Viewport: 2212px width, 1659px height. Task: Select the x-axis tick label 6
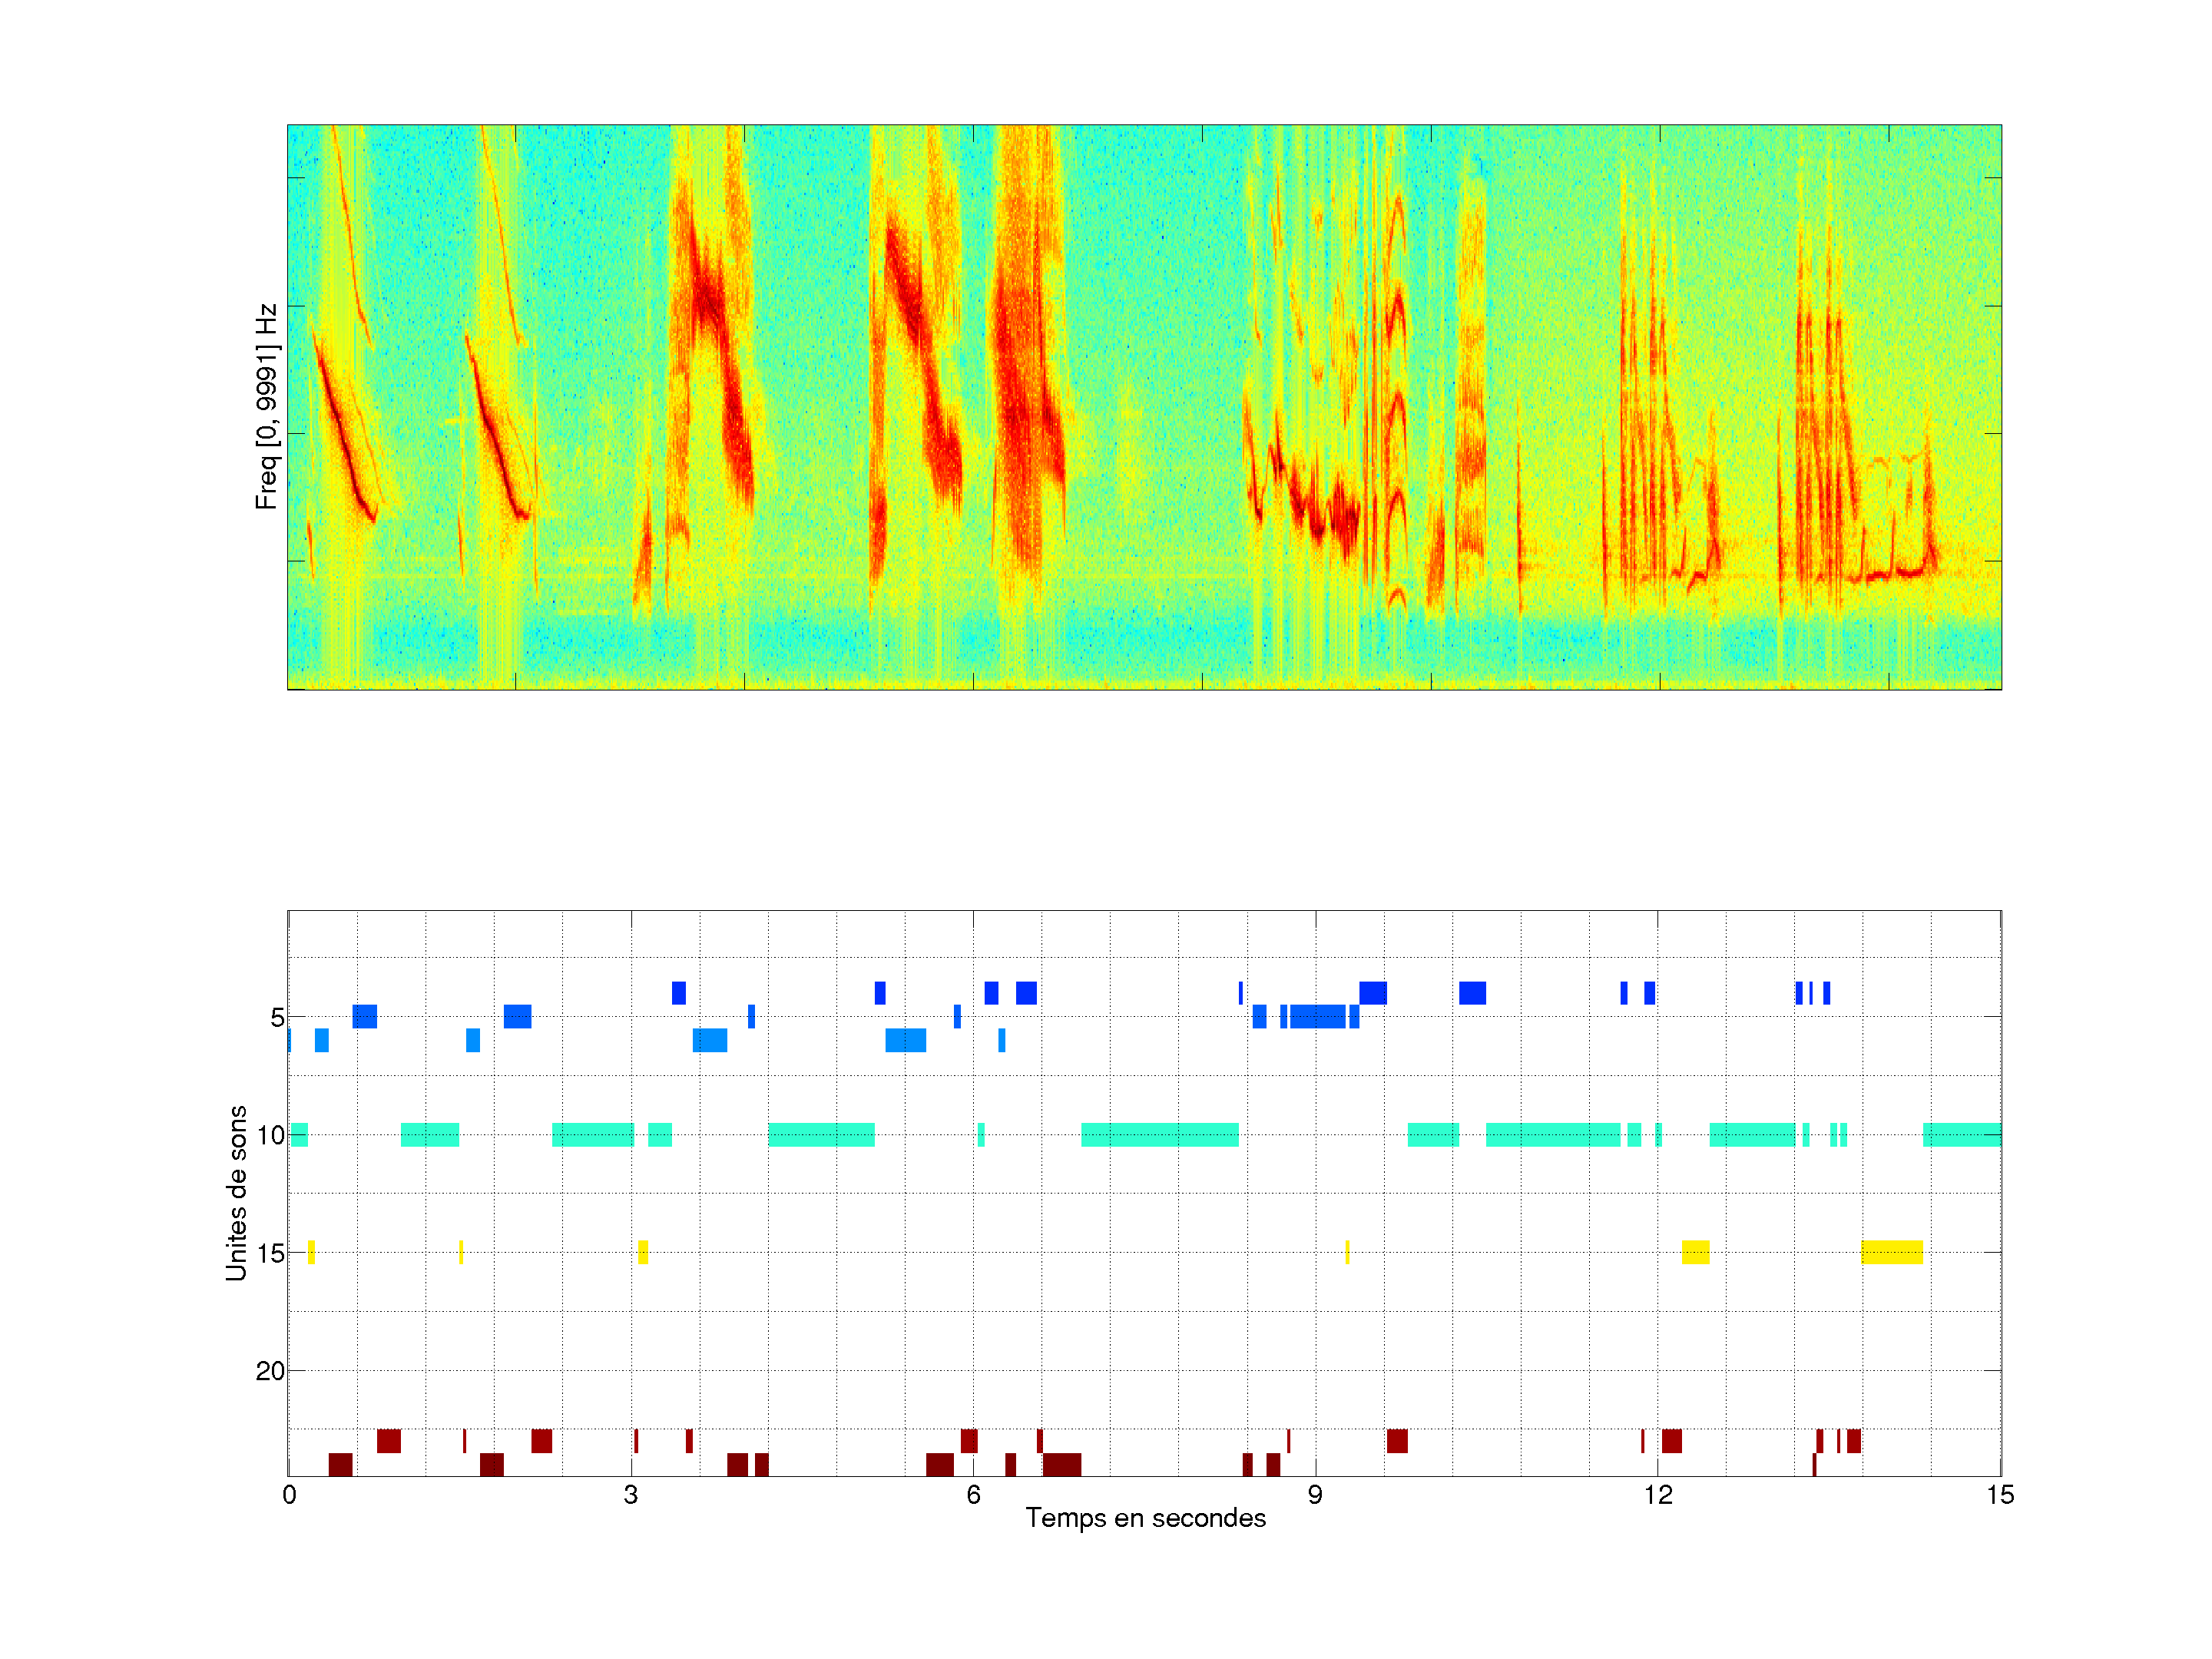pyautogui.click(x=973, y=1495)
